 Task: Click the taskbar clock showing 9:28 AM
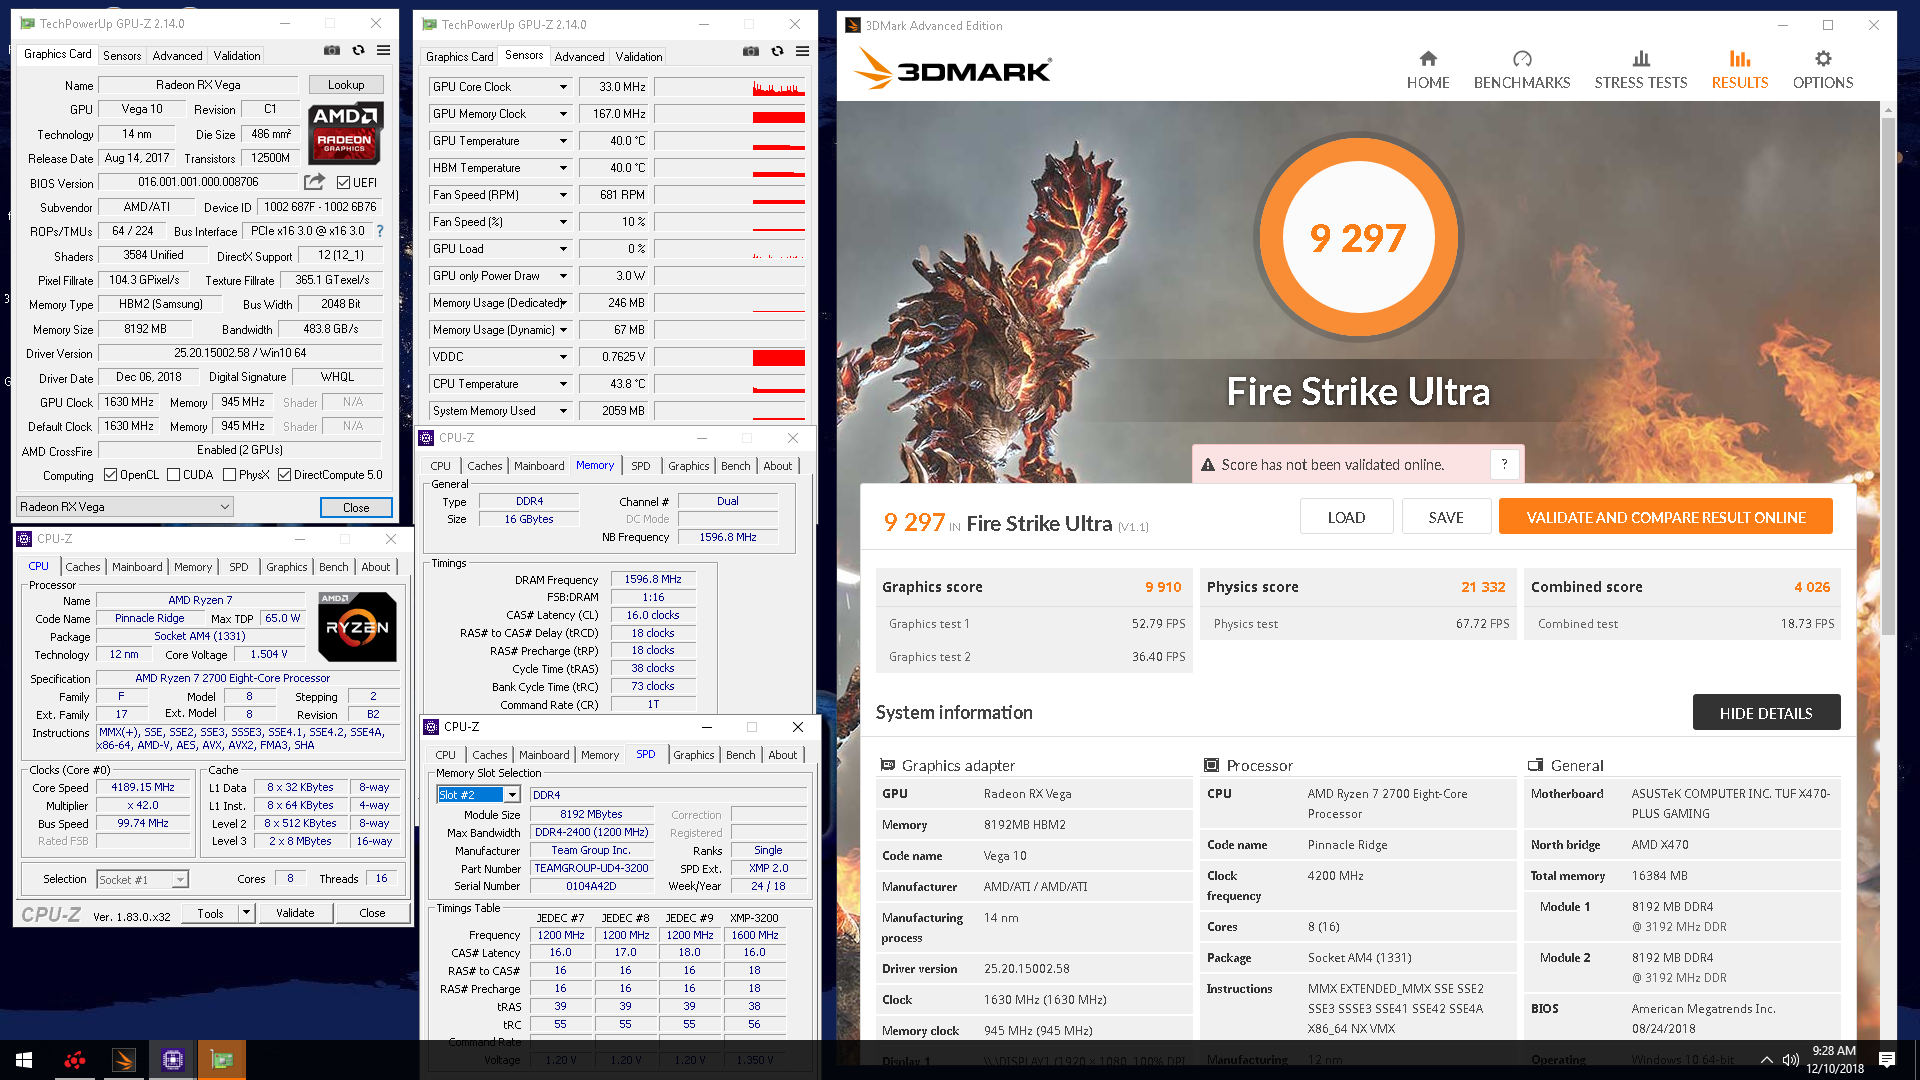[x=1834, y=1060]
